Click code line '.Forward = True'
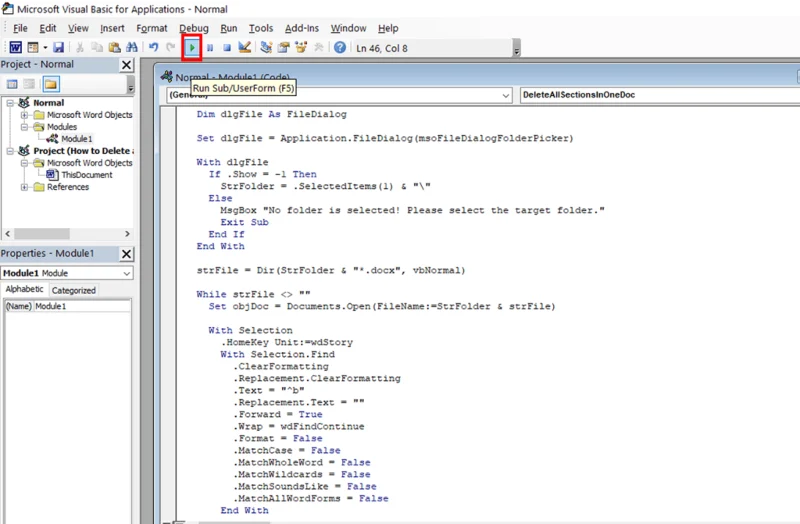This screenshot has height=524, width=800. (x=278, y=414)
